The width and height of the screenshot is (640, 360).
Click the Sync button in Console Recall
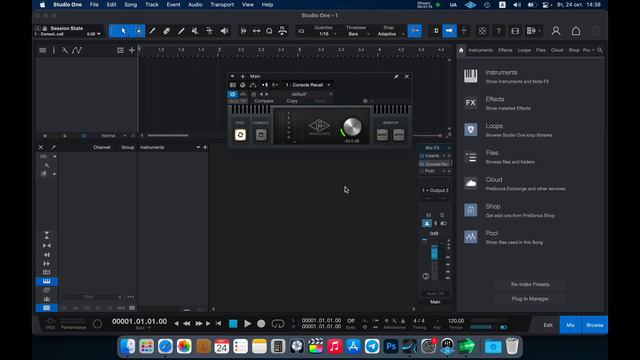240,134
